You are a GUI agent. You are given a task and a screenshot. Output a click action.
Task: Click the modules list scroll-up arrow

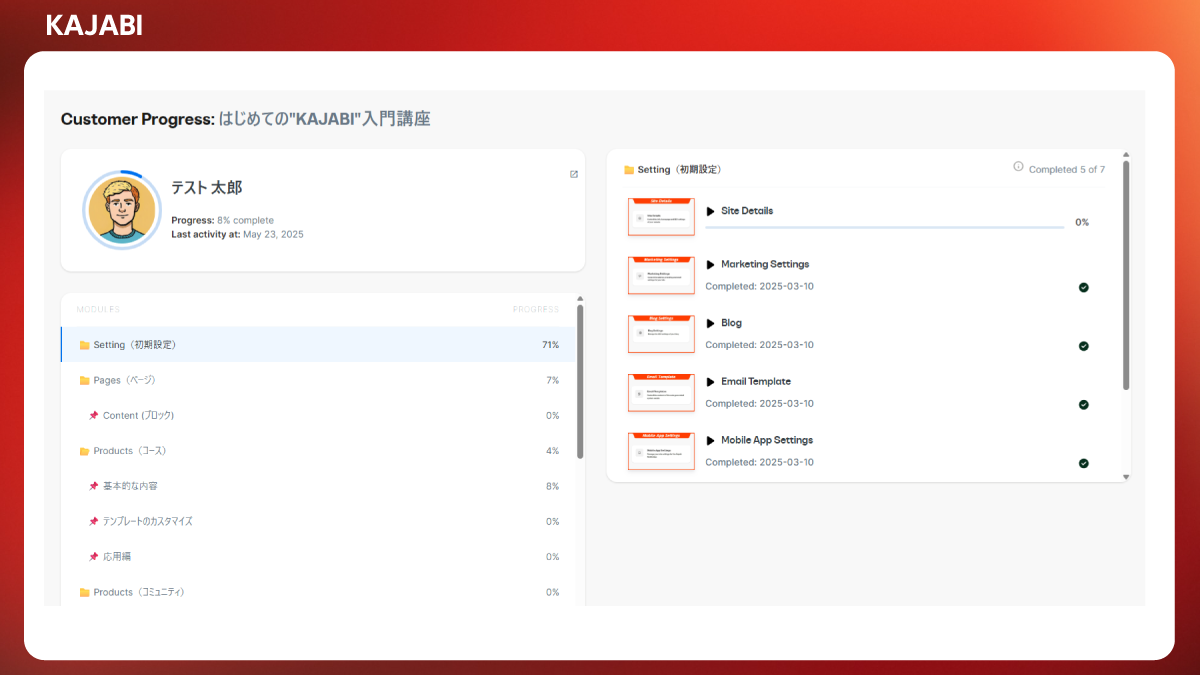coord(580,299)
